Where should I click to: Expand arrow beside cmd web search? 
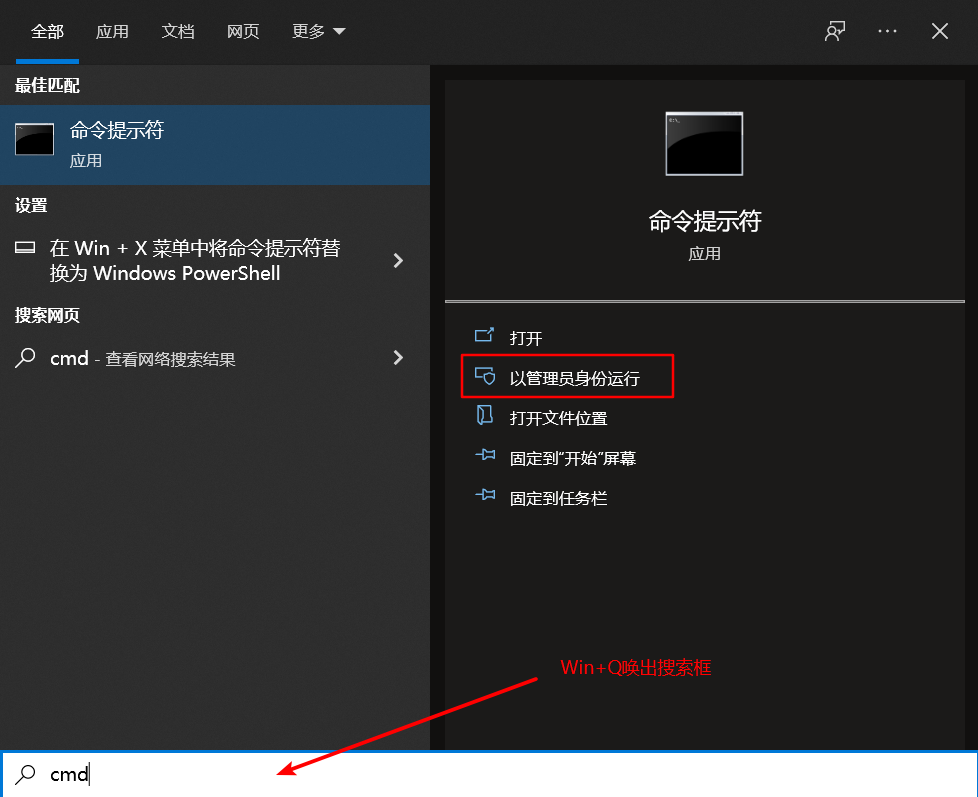(x=398, y=357)
